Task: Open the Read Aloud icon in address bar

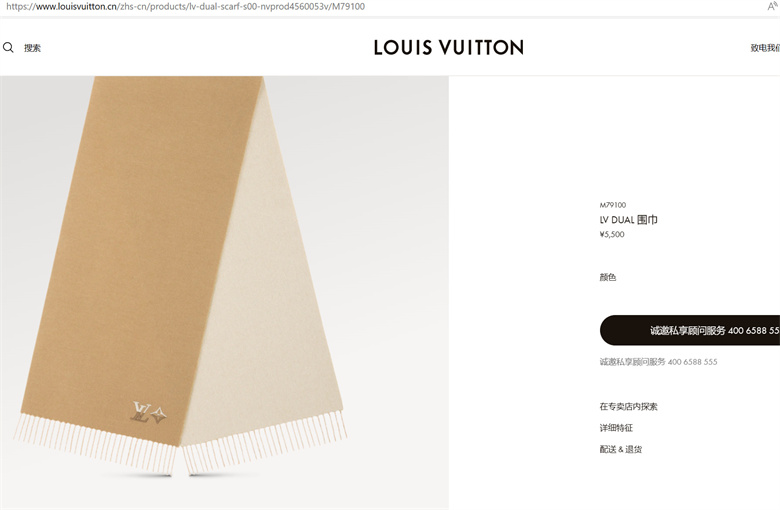Action: (x=774, y=6)
